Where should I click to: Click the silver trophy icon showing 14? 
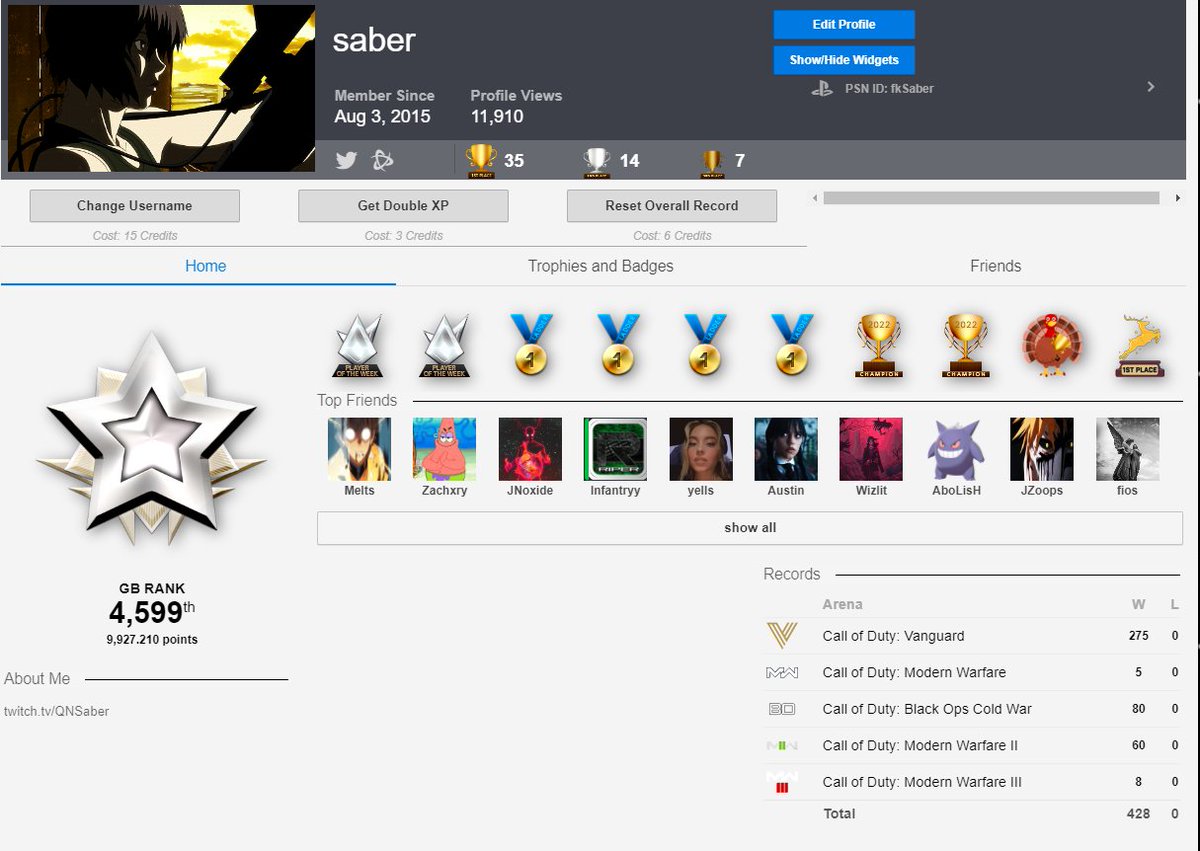[597, 161]
